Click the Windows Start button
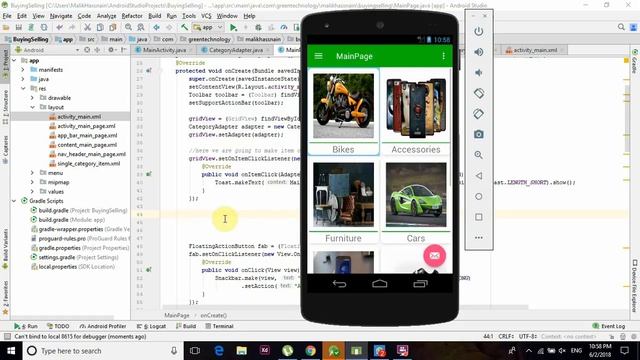The height and width of the screenshot is (360, 640). tap(11, 351)
